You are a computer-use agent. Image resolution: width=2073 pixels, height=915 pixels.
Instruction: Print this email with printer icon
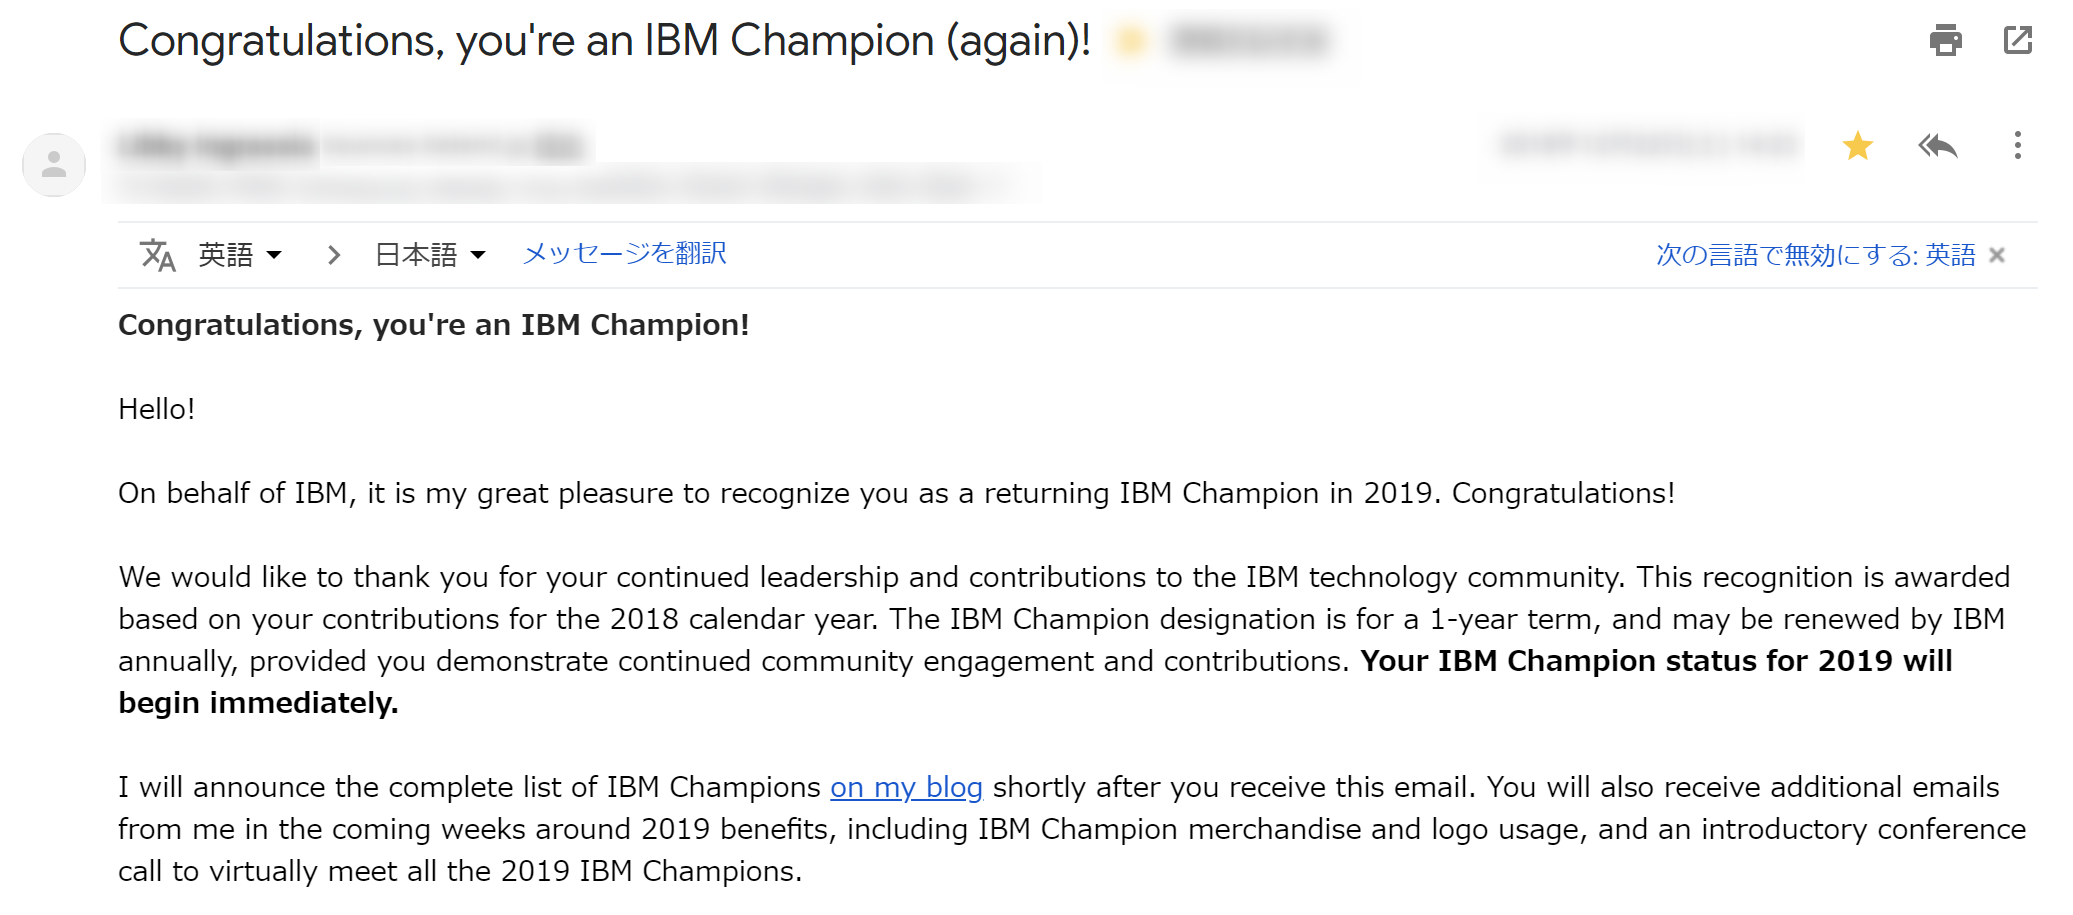(1945, 40)
